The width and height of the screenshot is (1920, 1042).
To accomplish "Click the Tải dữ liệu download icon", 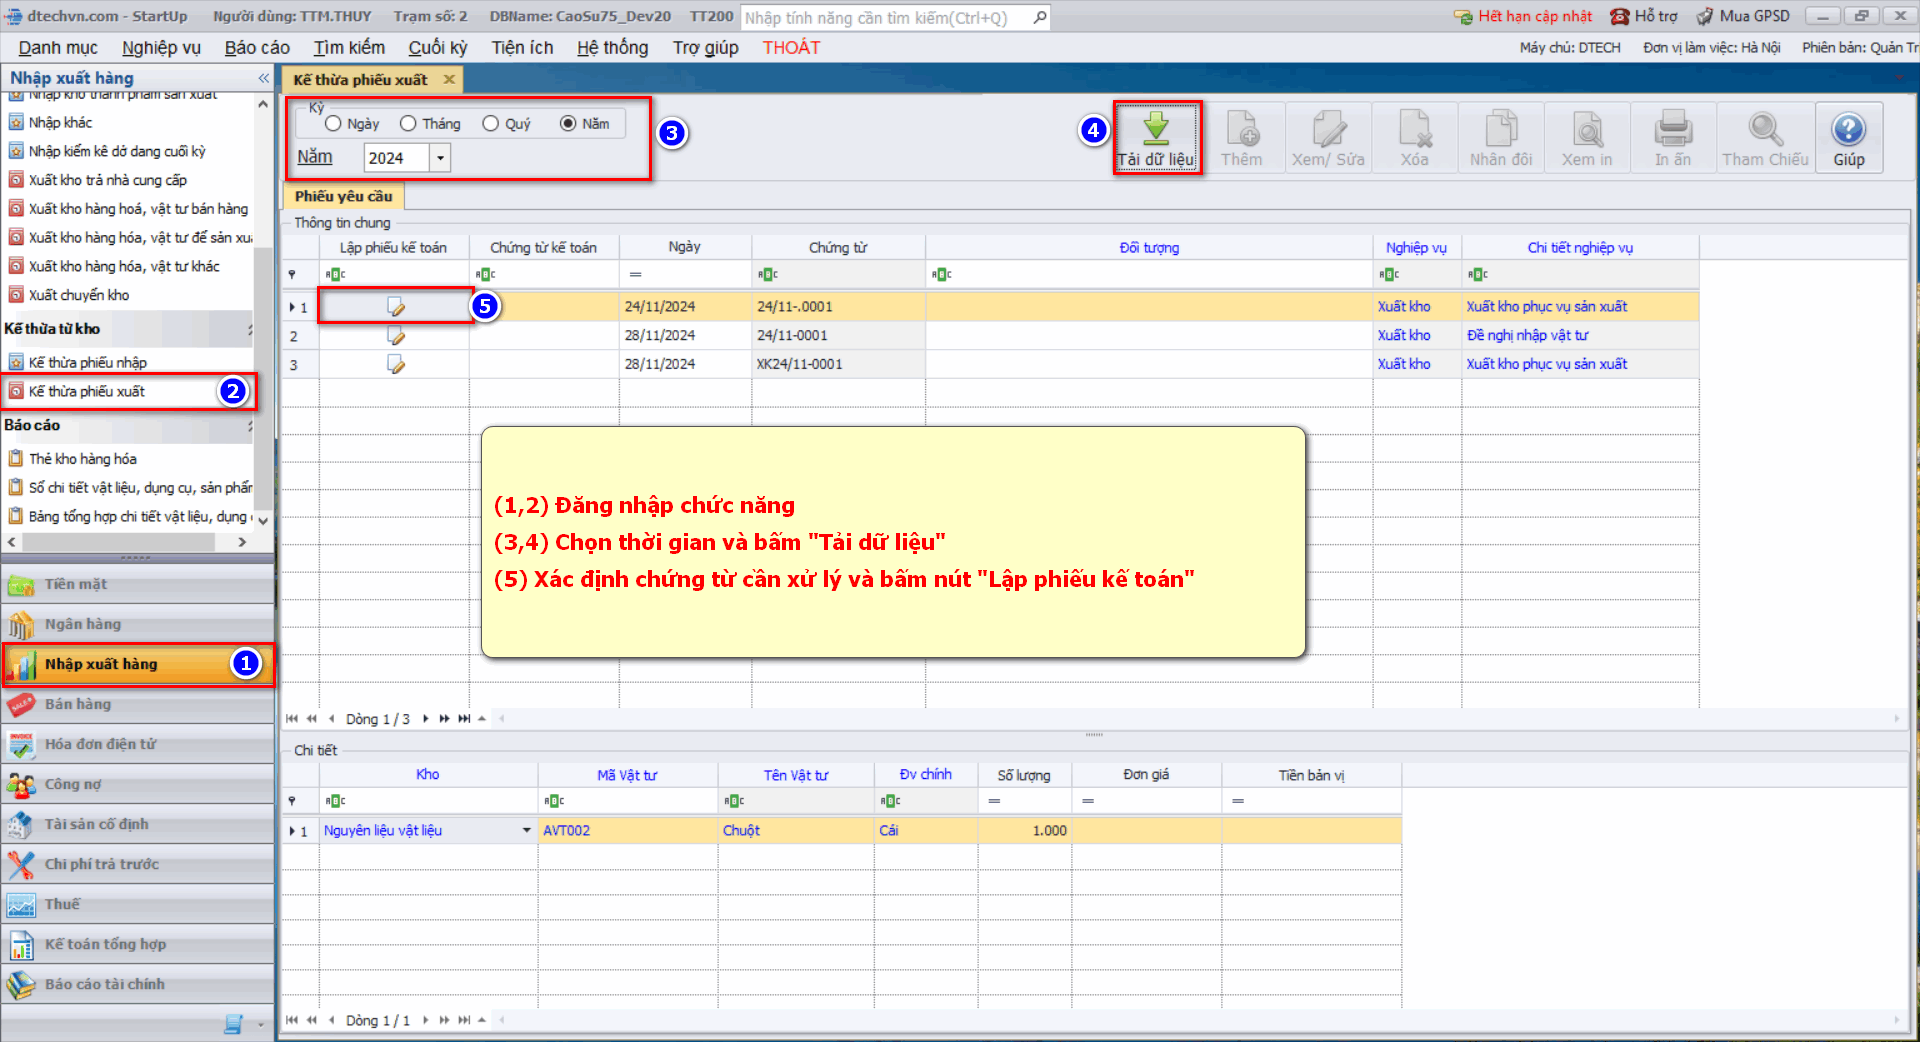I will tap(1156, 128).
